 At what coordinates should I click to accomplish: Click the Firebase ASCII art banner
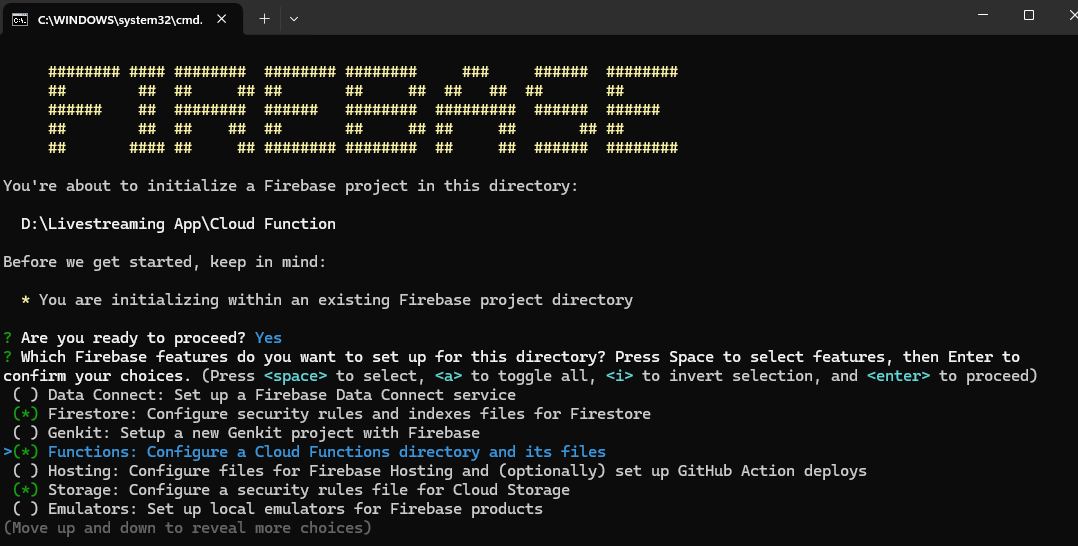click(362, 110)
